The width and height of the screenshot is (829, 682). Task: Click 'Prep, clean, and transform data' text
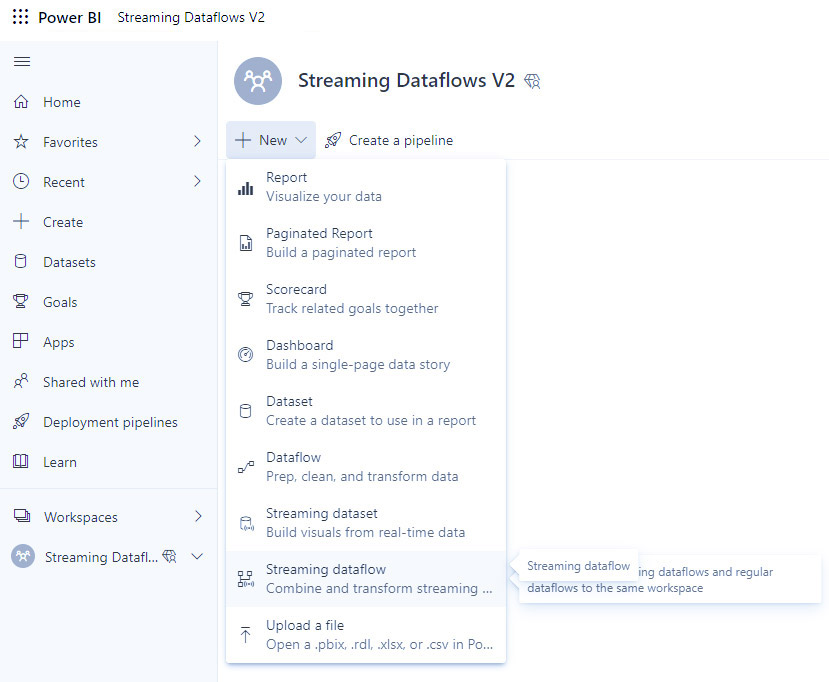pos(362,477)
